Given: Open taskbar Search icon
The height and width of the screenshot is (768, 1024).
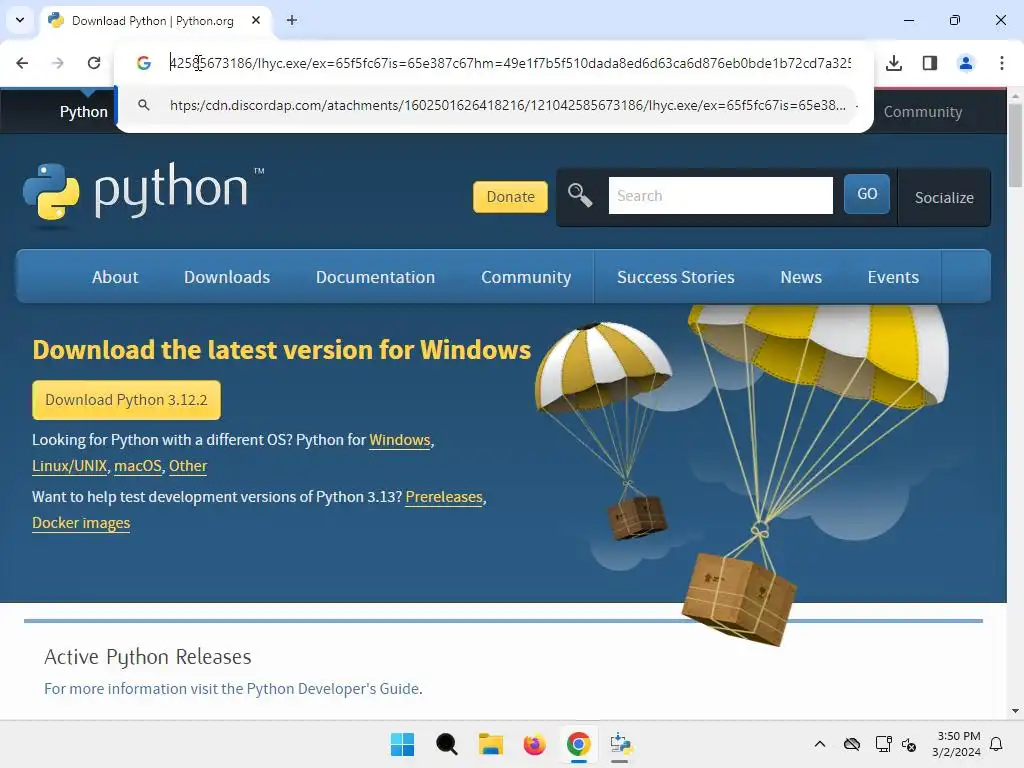Looking at the screenshot, I should pos(447,744).
